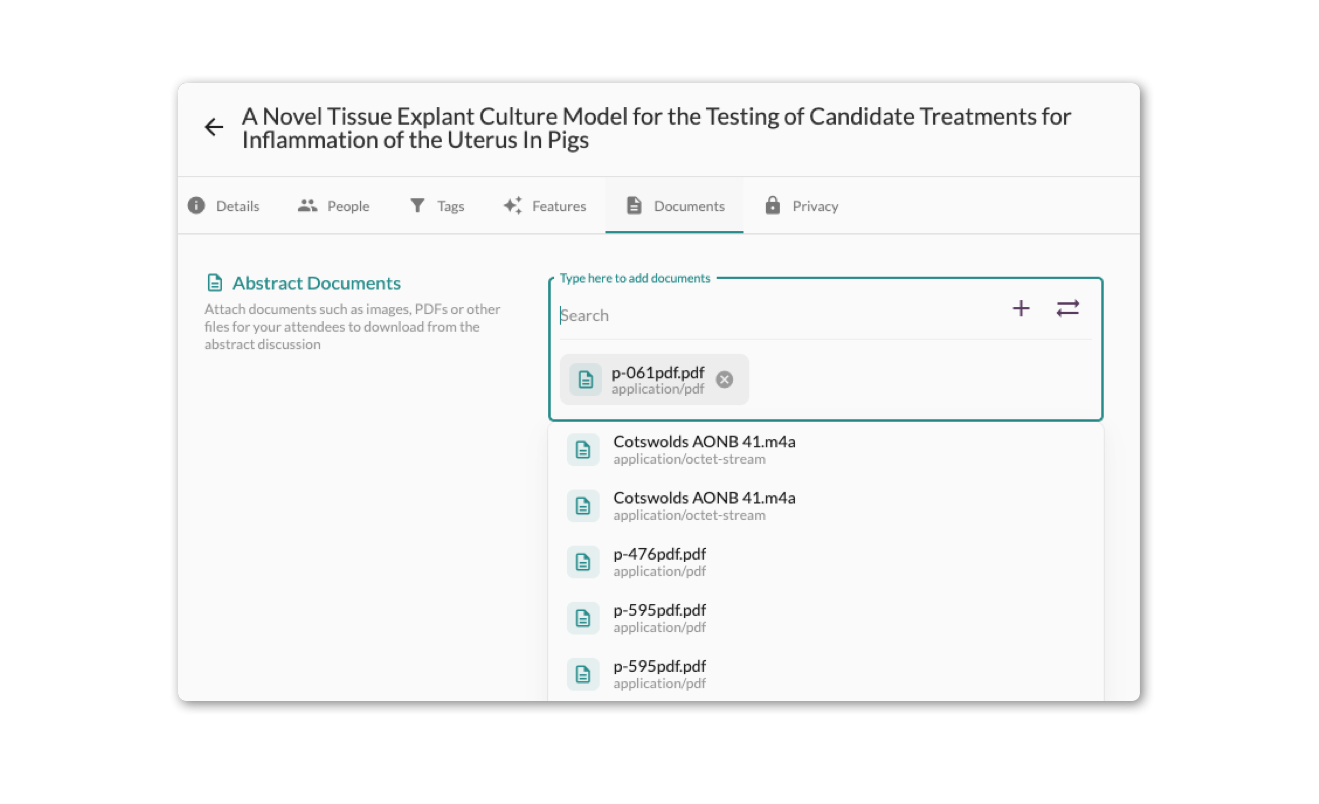Click the swap arrows icon

[x=1068, y=308]
